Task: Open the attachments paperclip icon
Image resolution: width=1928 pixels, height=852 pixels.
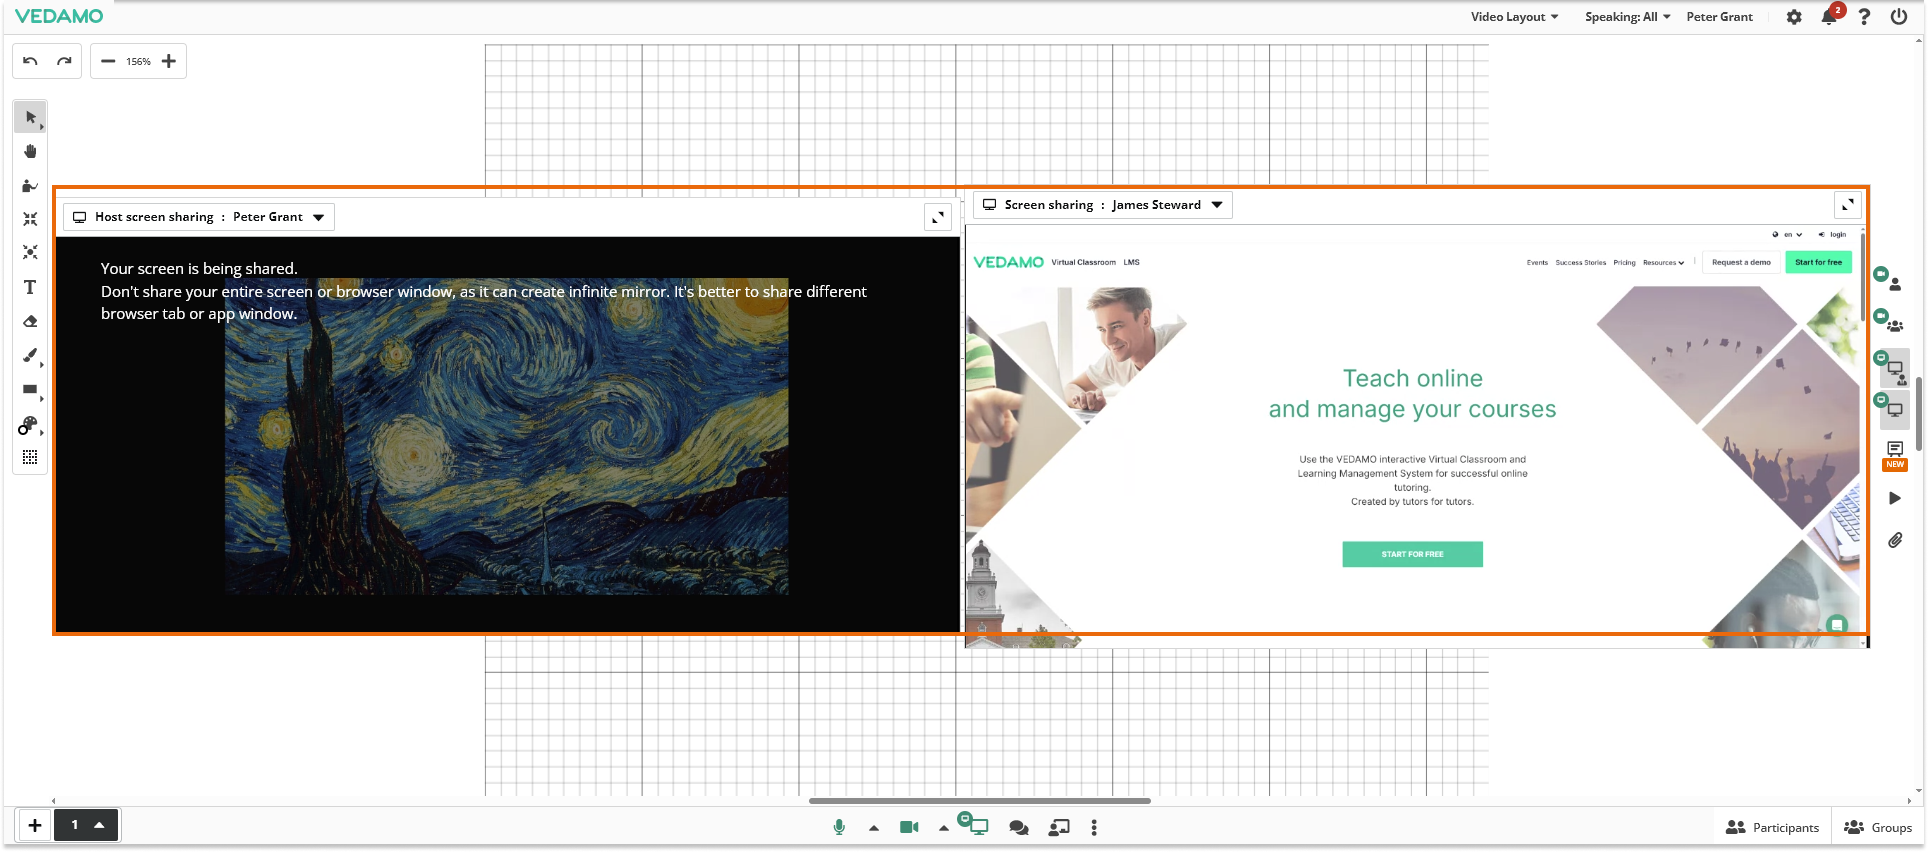Action: point(1895,540)
